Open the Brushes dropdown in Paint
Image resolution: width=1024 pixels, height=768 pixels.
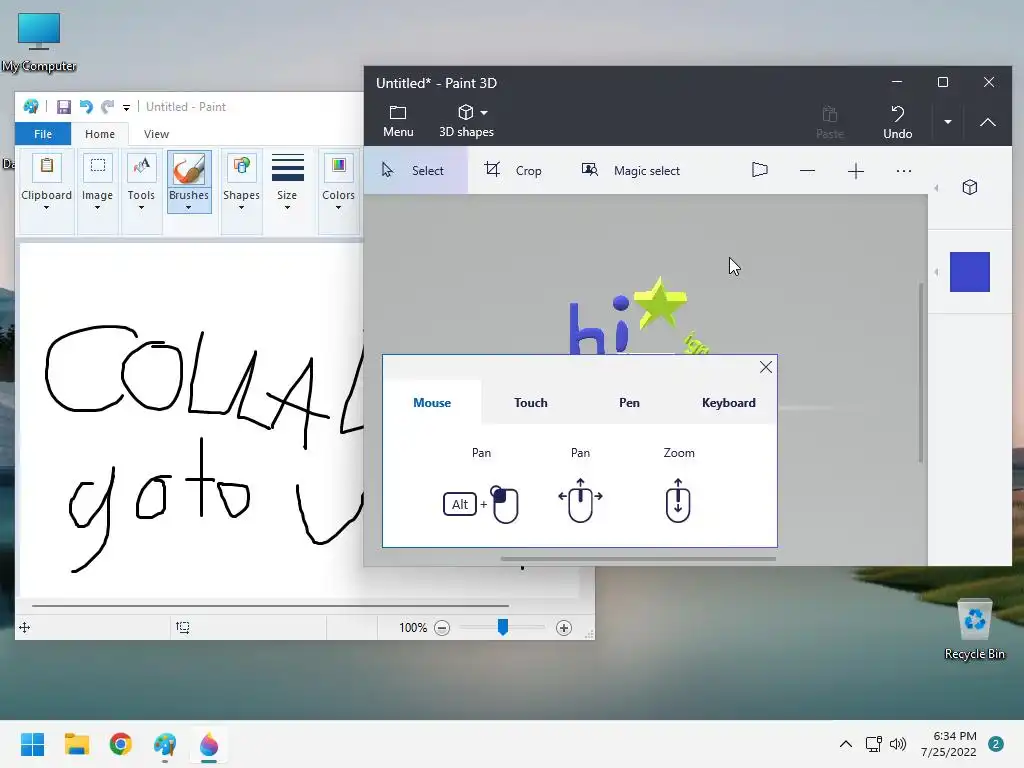(189, 199)
